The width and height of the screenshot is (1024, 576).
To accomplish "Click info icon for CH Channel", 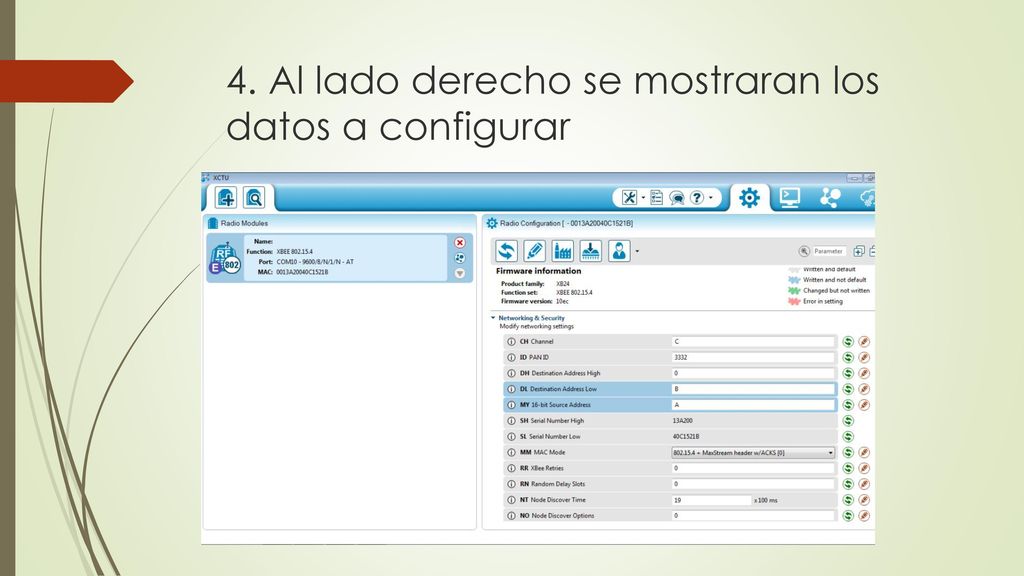I will [511, 342].
